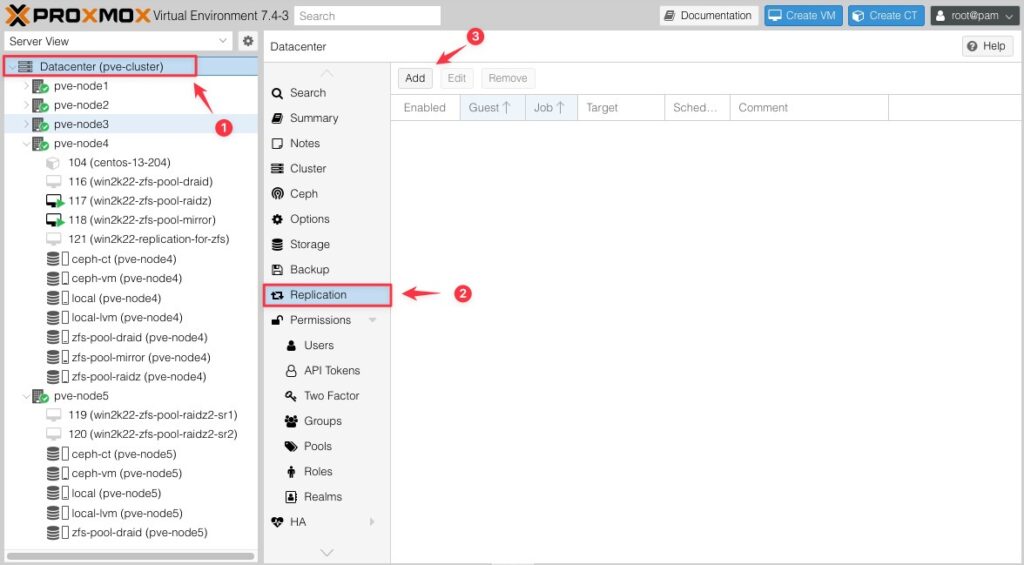The width and height of the screenshot is (1024, 565).
Task: Click the Remove button
Action: pos(508,78)
